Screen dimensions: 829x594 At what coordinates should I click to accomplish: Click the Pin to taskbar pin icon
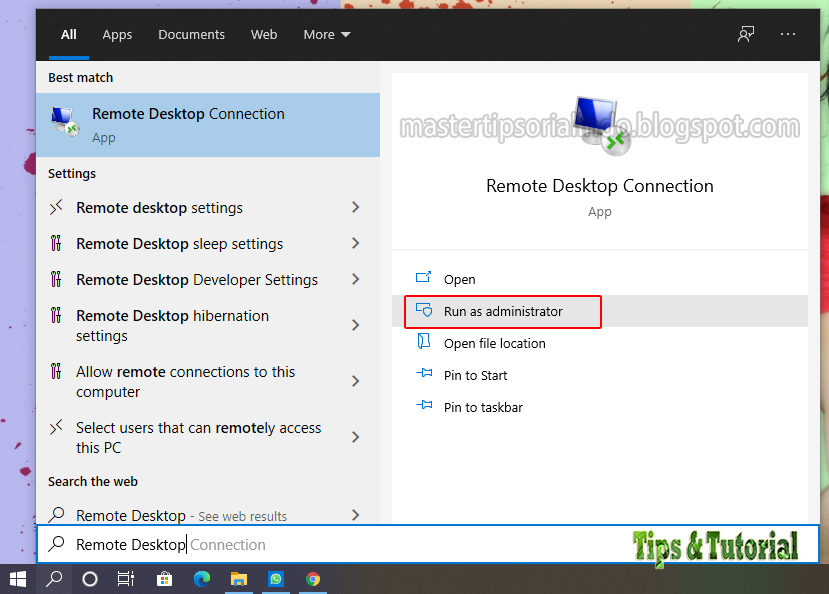(424, 405)
